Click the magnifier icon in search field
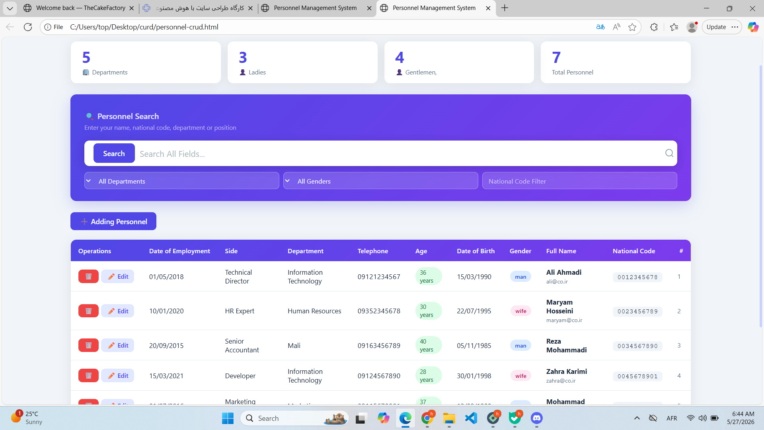The image size is (764, 430). [669, 153]
